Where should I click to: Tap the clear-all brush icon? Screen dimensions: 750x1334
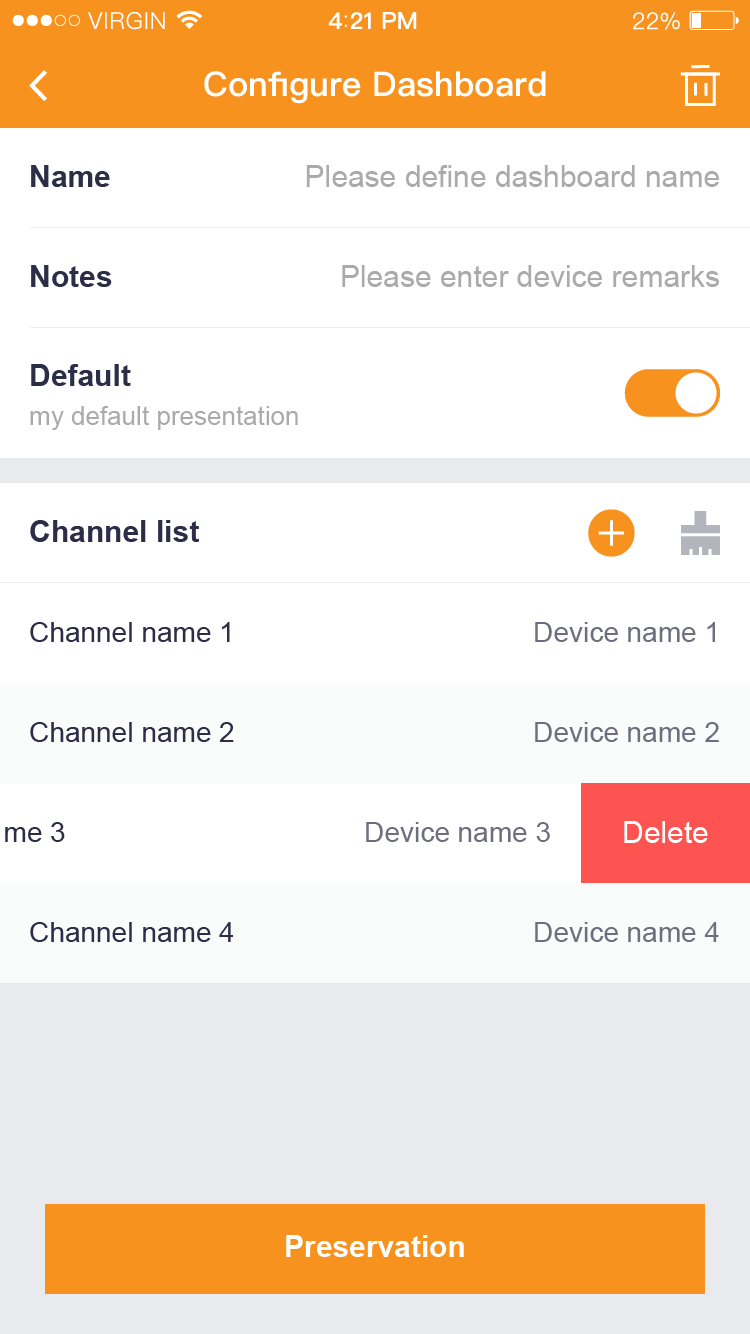700,533
